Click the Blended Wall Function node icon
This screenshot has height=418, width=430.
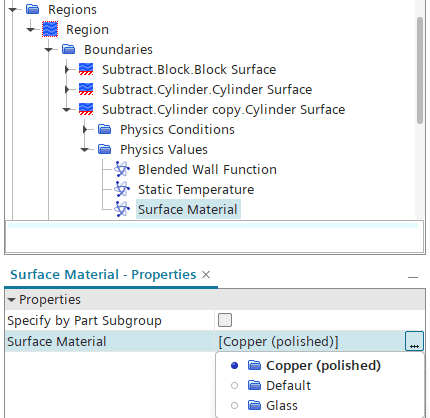click(122, 169)
